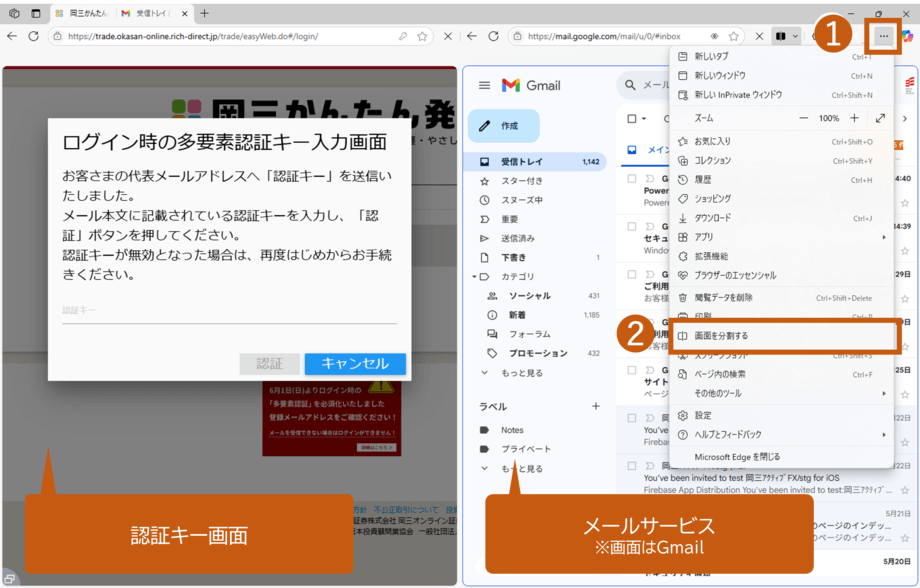Click the full-screen arrow icon in the zoom row
The image size is (920, 588).
(x=880, y=119)
